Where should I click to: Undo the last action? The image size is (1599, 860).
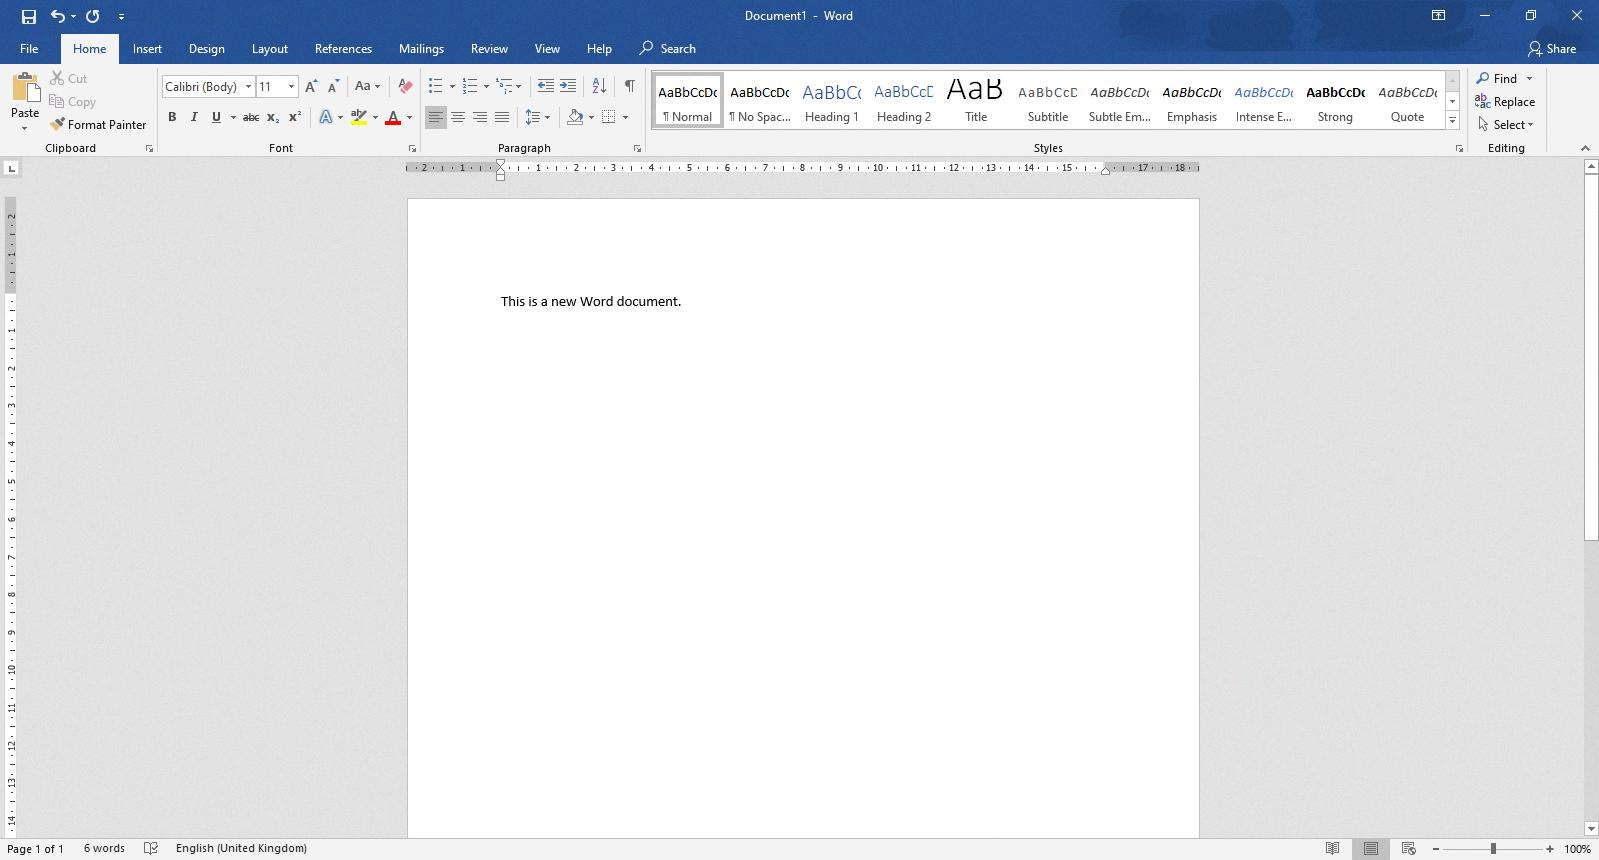(58, 16)
